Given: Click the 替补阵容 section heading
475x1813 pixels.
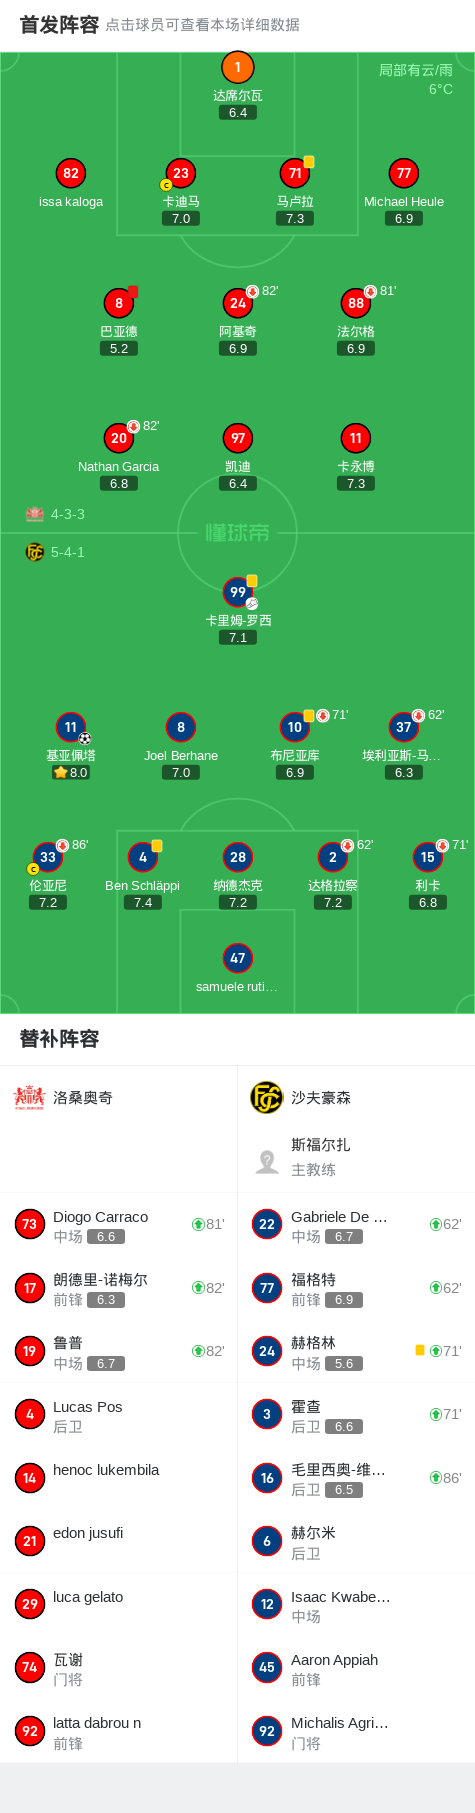Looking at the screenshot, I should (59, 1039).
